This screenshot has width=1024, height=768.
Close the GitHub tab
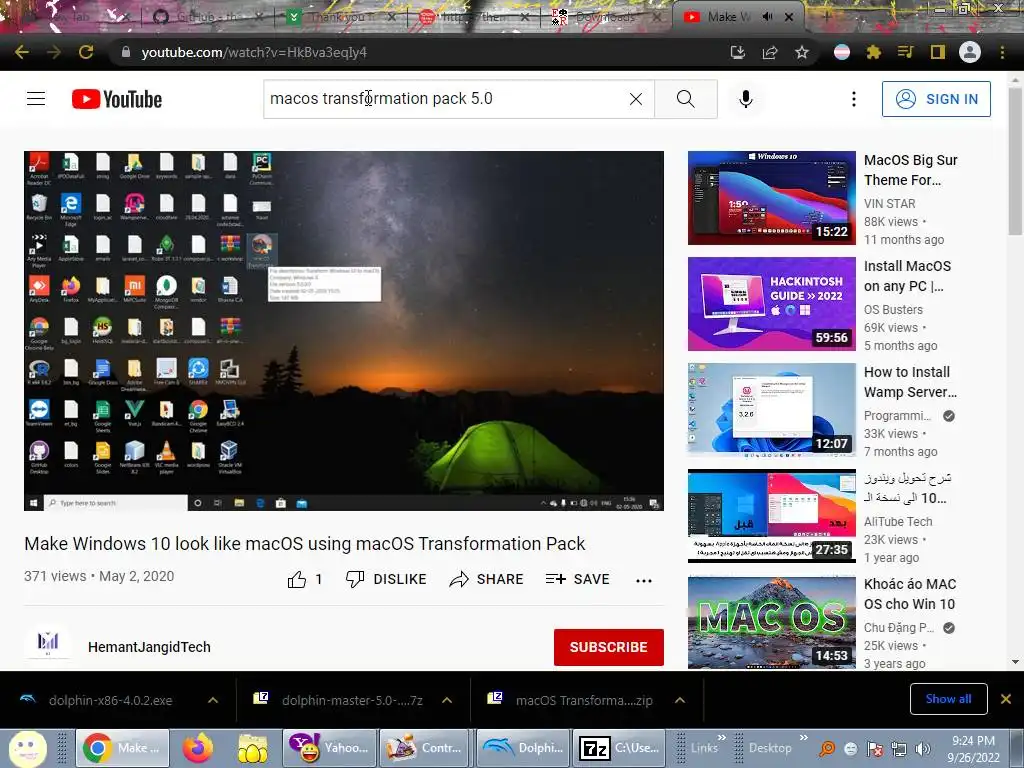point(259,16)
